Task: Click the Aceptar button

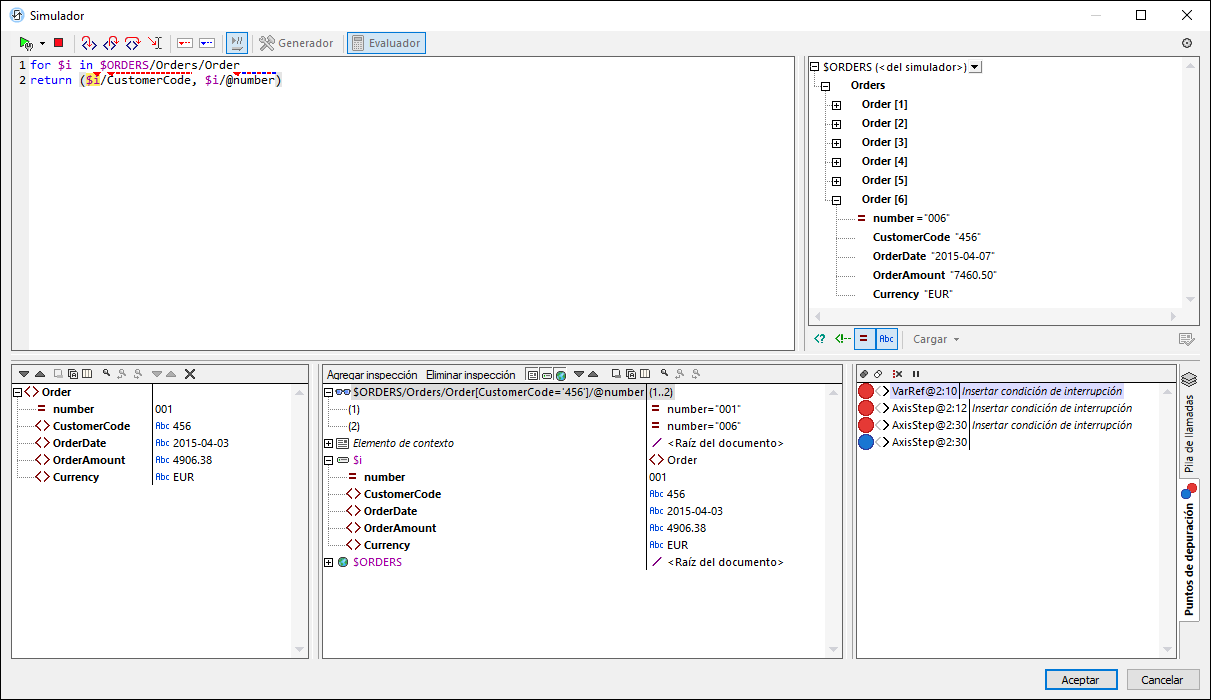Action: pos(1080,680)
